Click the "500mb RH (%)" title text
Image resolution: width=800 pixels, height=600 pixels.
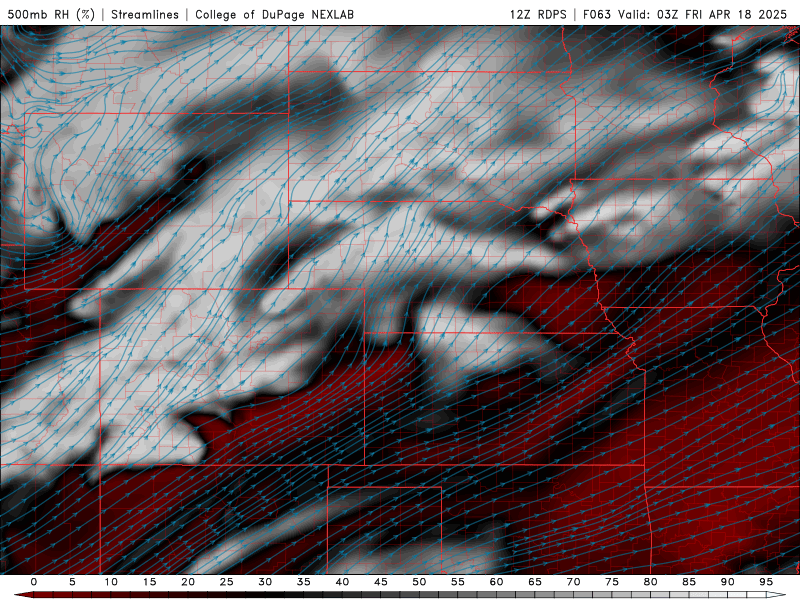[51, 15]
